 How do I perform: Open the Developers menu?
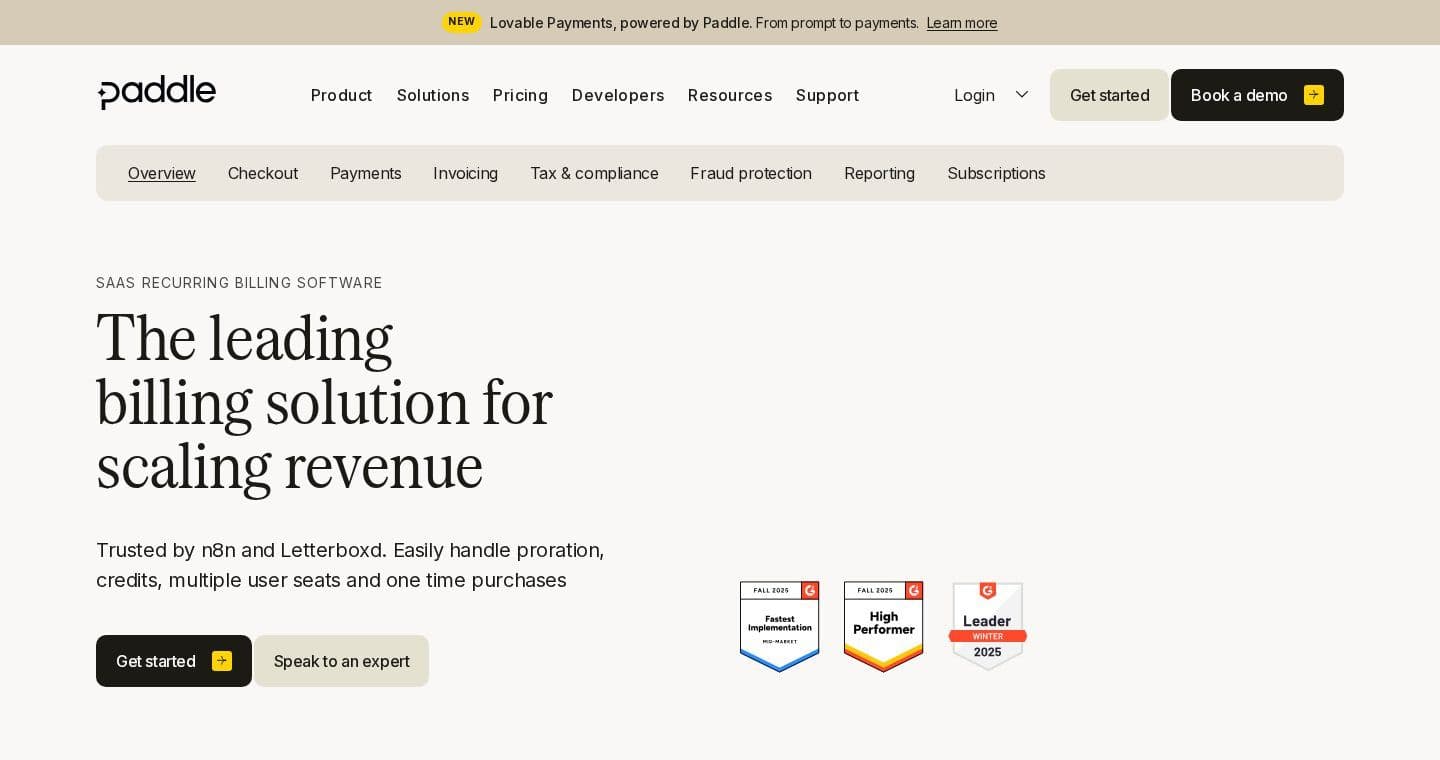pyautogui.click(x=618, y=95)
